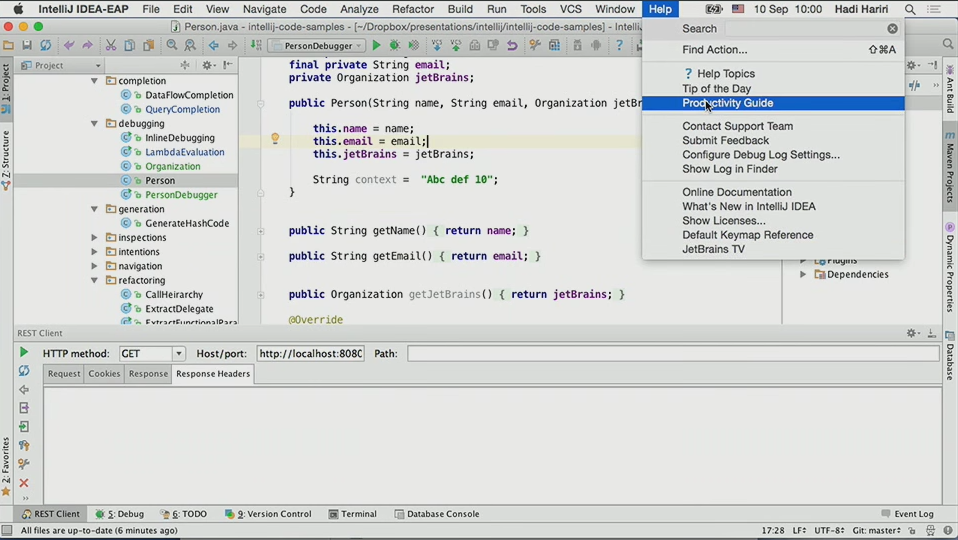Screen dimensions: 958x540
Task: Click the VCS Update Project icon
Action: (437, 45)
